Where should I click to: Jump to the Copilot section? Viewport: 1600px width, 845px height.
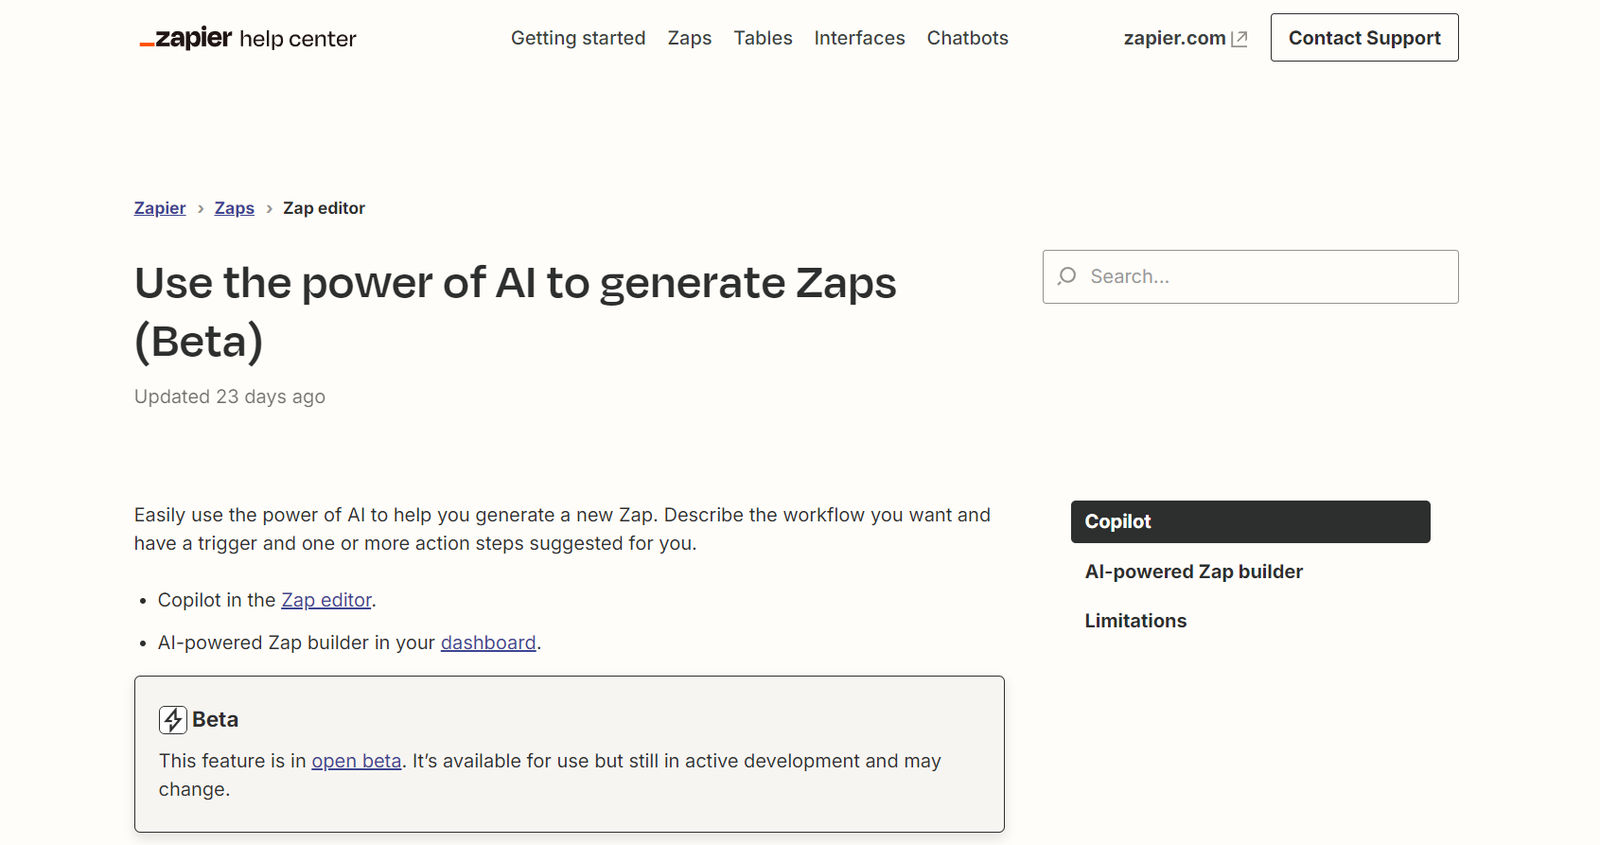click(x=1250, y=522)
